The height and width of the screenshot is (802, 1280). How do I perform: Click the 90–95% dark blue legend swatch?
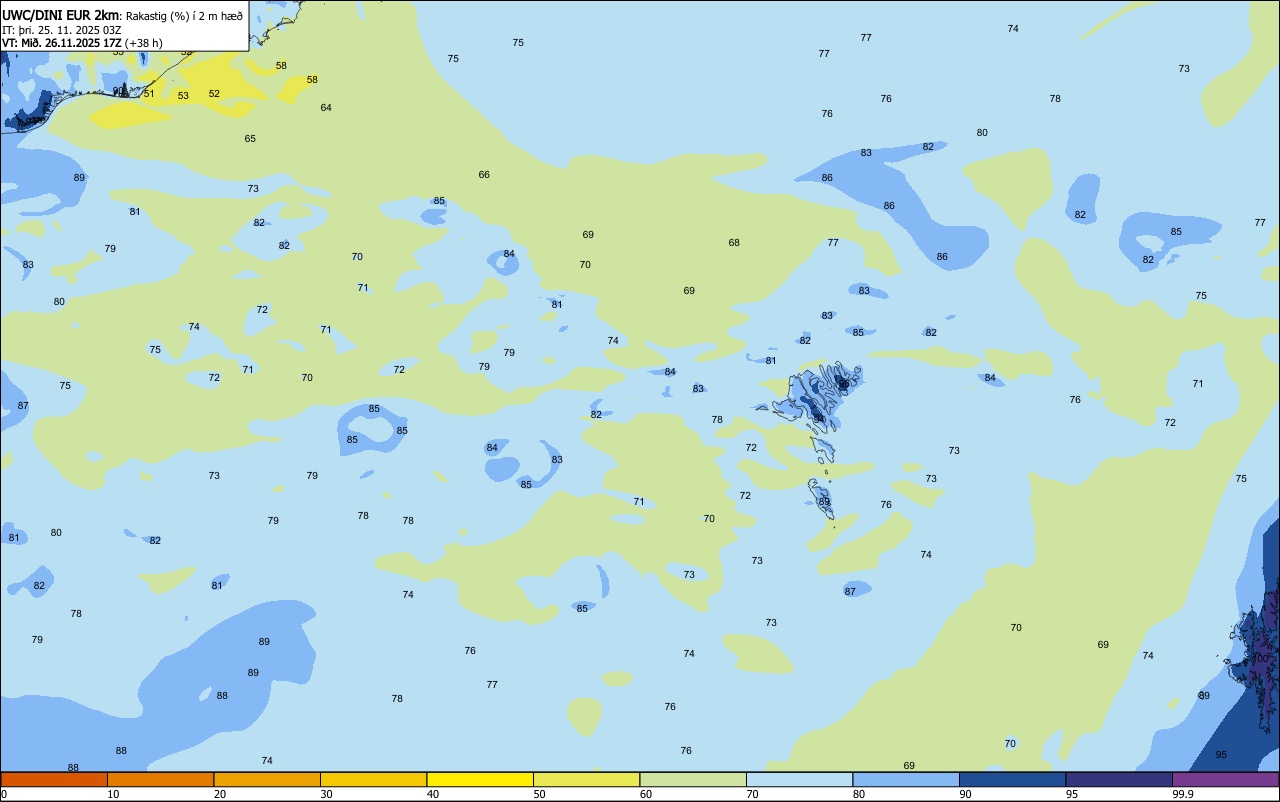pos(1012,779)
